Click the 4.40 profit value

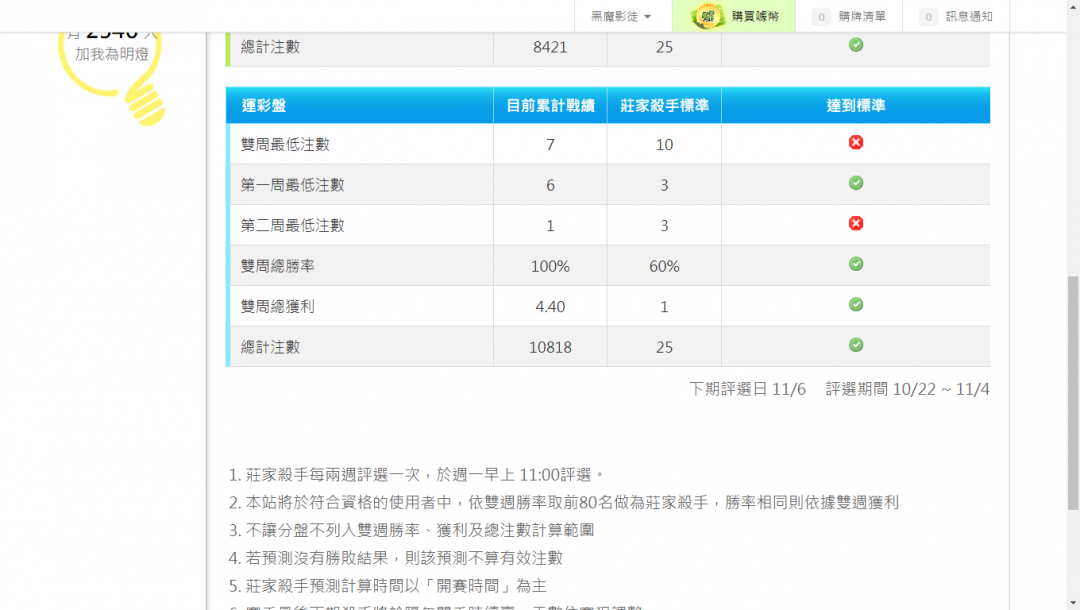click(550, 307)
